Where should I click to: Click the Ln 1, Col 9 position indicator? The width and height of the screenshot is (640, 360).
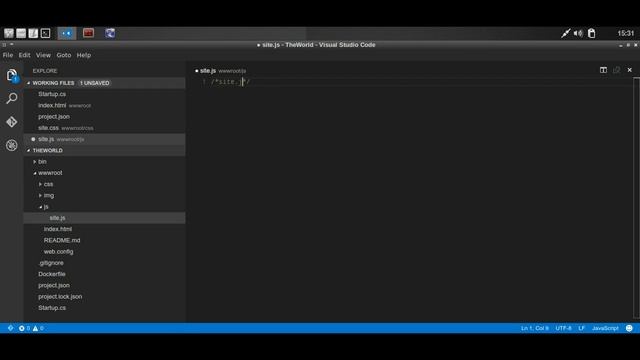[535, 328]
